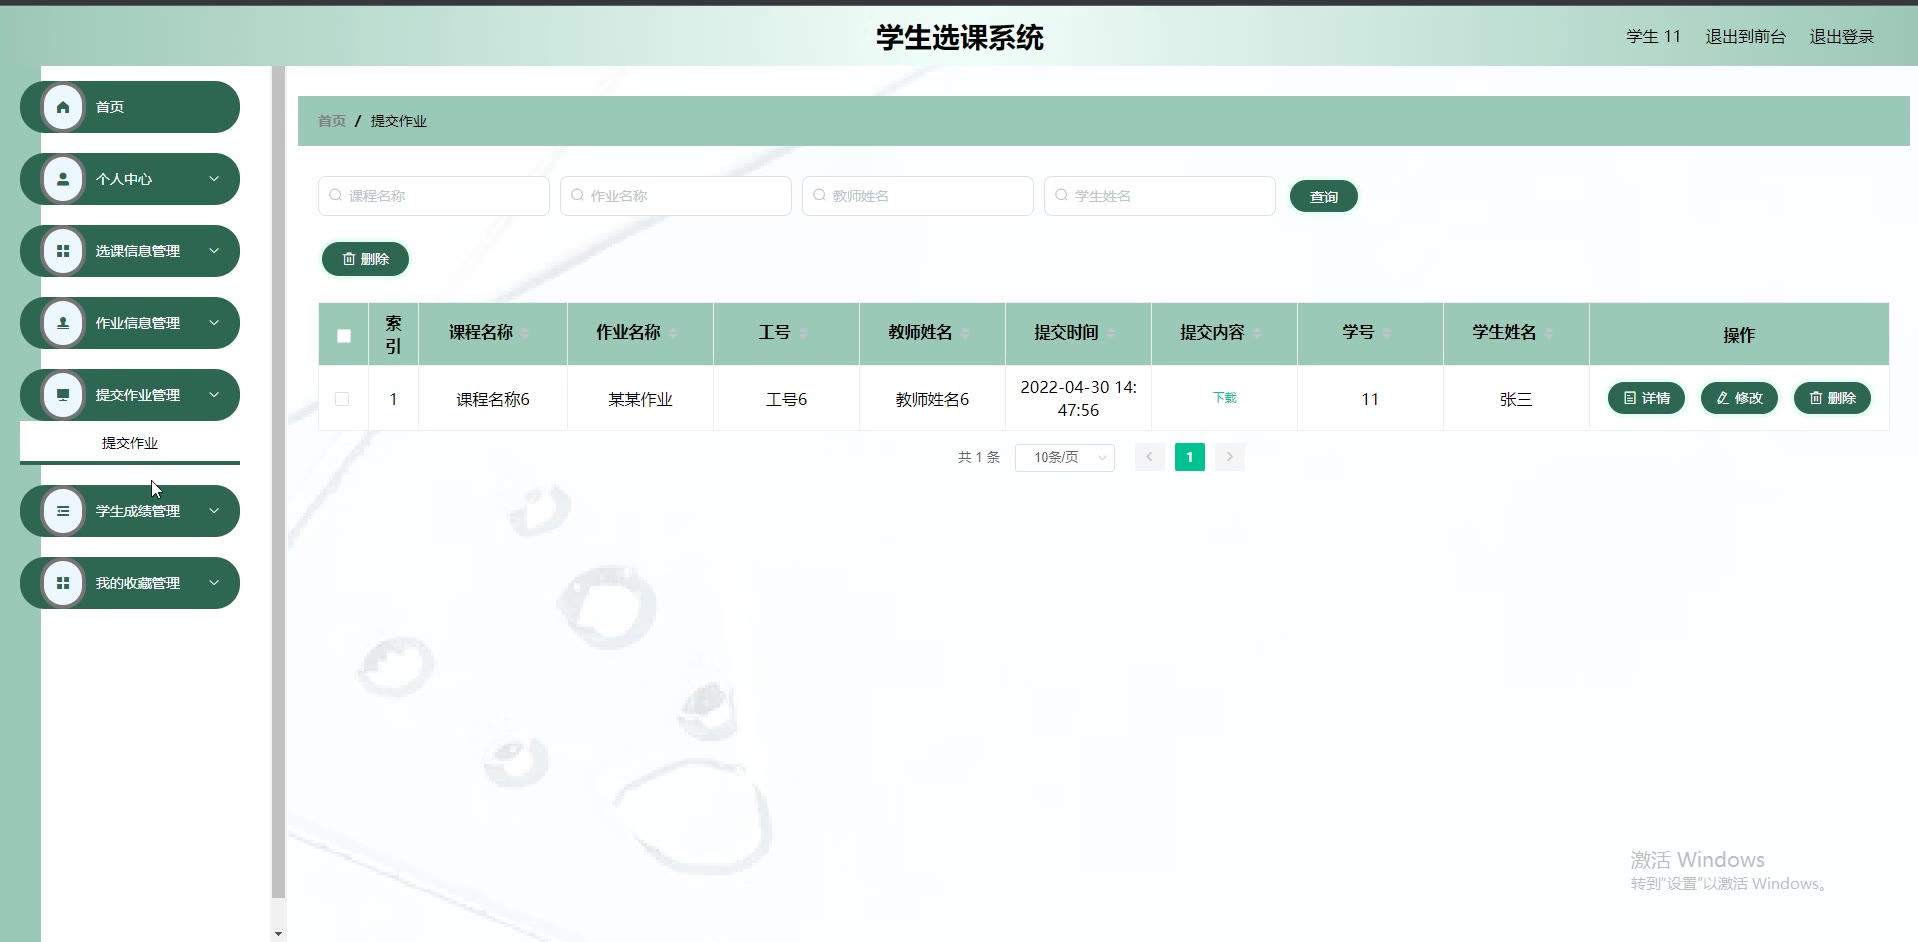Collapse the 提交作业管理 menu chevron
The height and width of the screenshot is (942, 1918).
point(214,395)
